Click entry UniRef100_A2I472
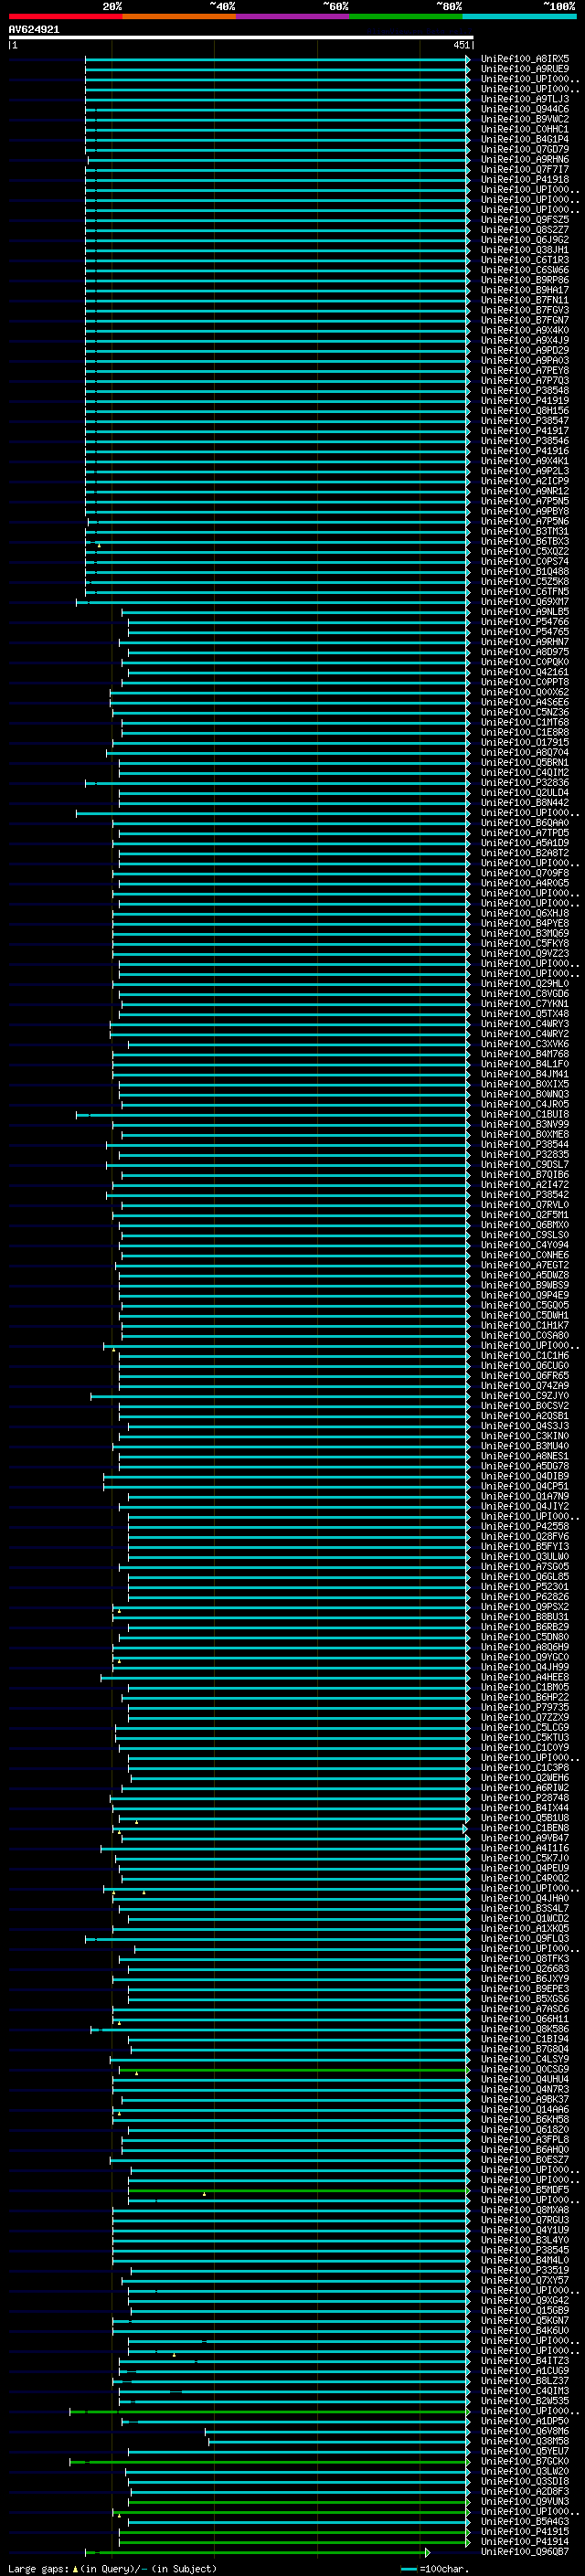The height and width of the screenshot is (2576, 585). (x=525, y=1185)
